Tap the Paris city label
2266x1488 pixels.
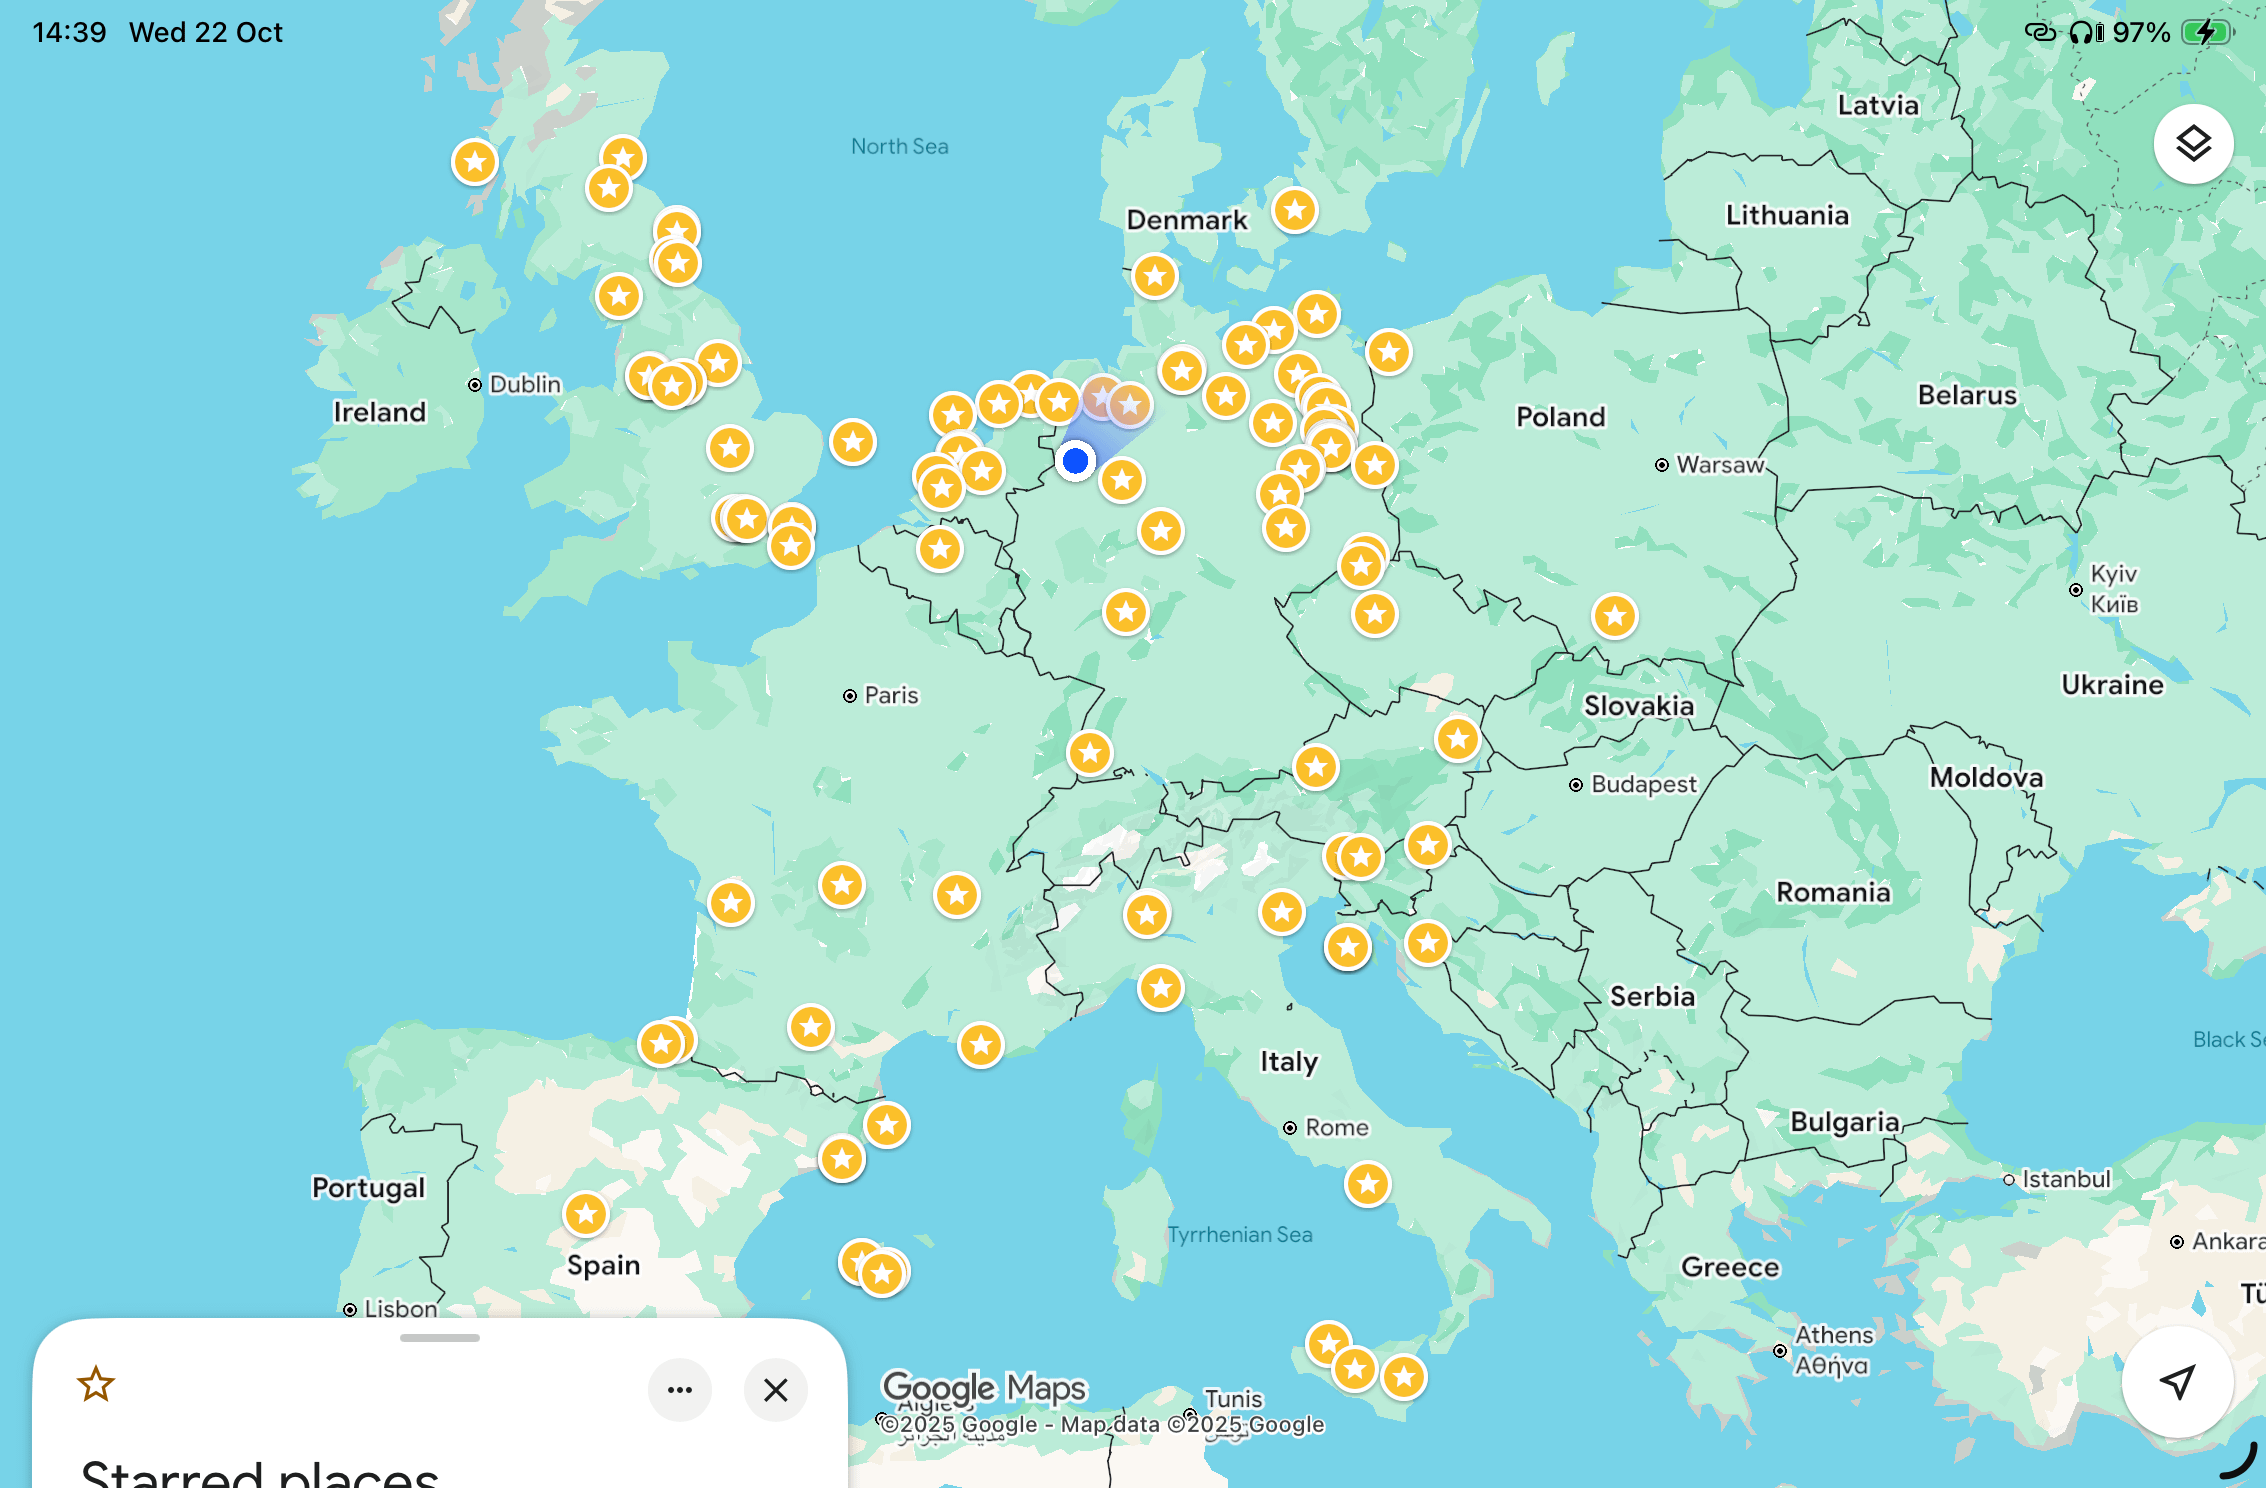pos(890,695)
